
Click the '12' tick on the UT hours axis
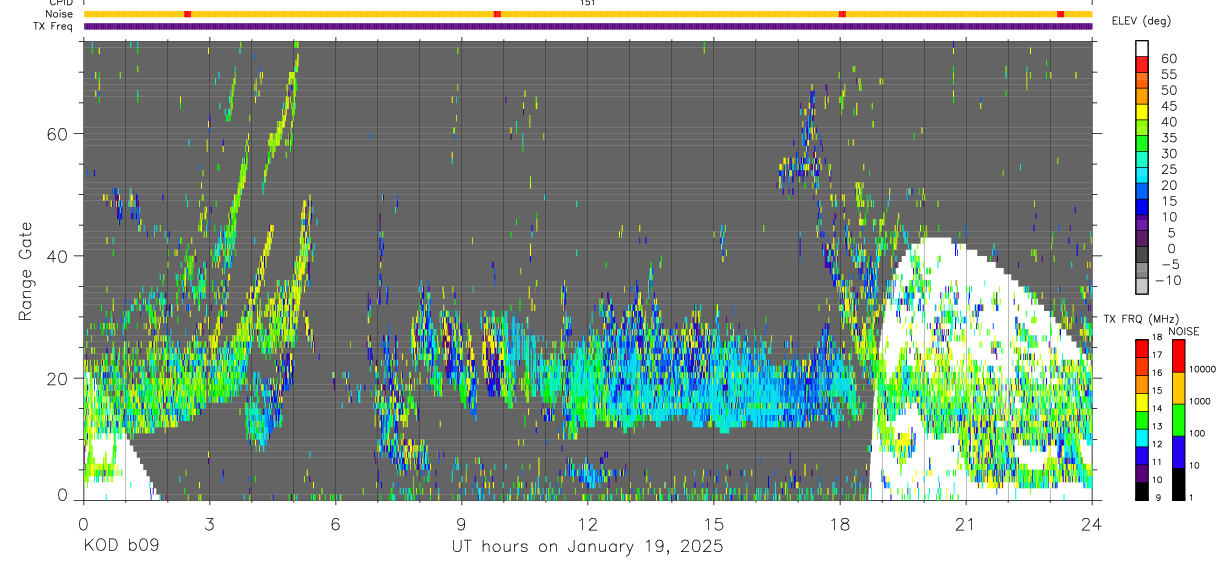[x=587, y=523]
